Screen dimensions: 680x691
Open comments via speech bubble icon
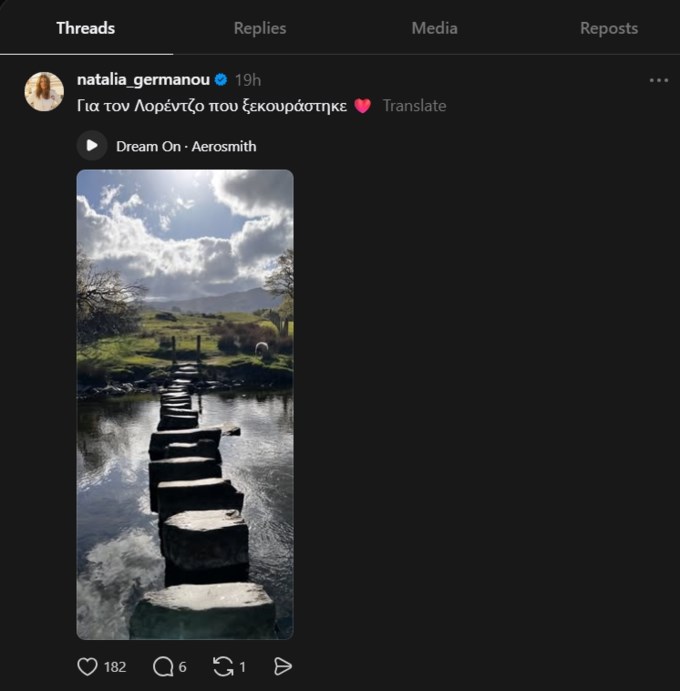pos(163,666)
